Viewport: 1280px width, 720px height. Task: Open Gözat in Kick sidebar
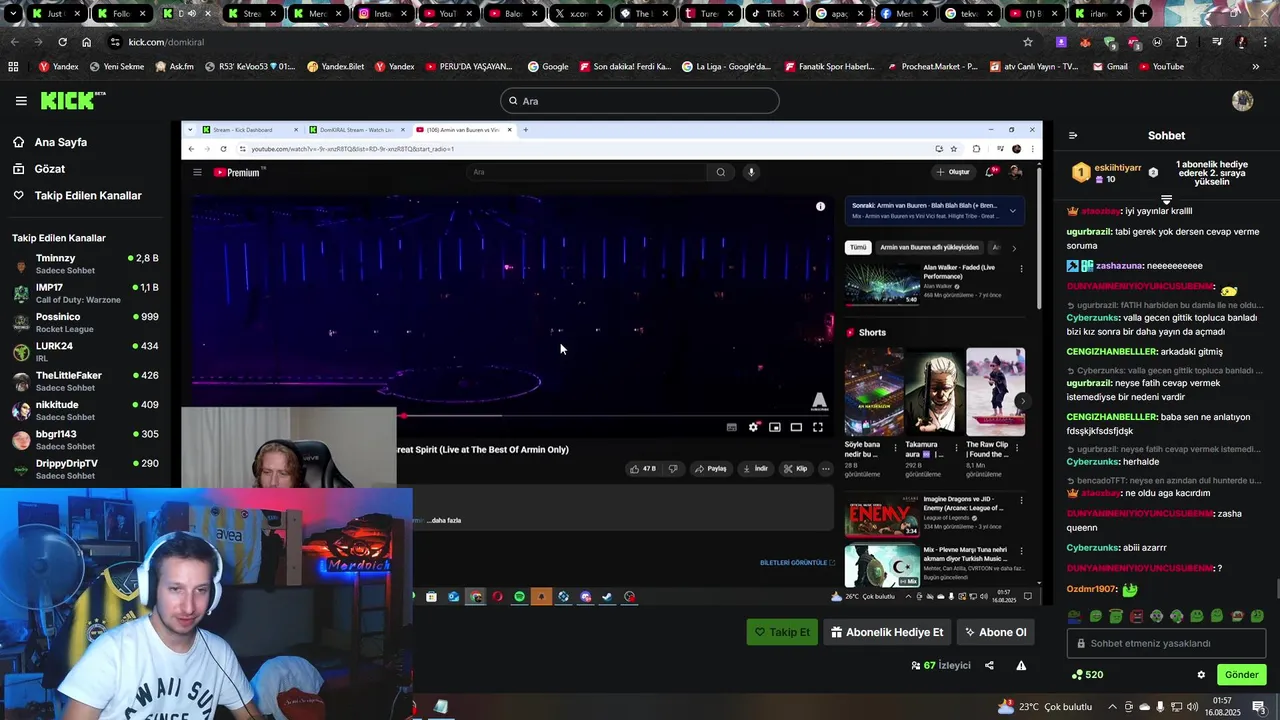tap(50, 169)
